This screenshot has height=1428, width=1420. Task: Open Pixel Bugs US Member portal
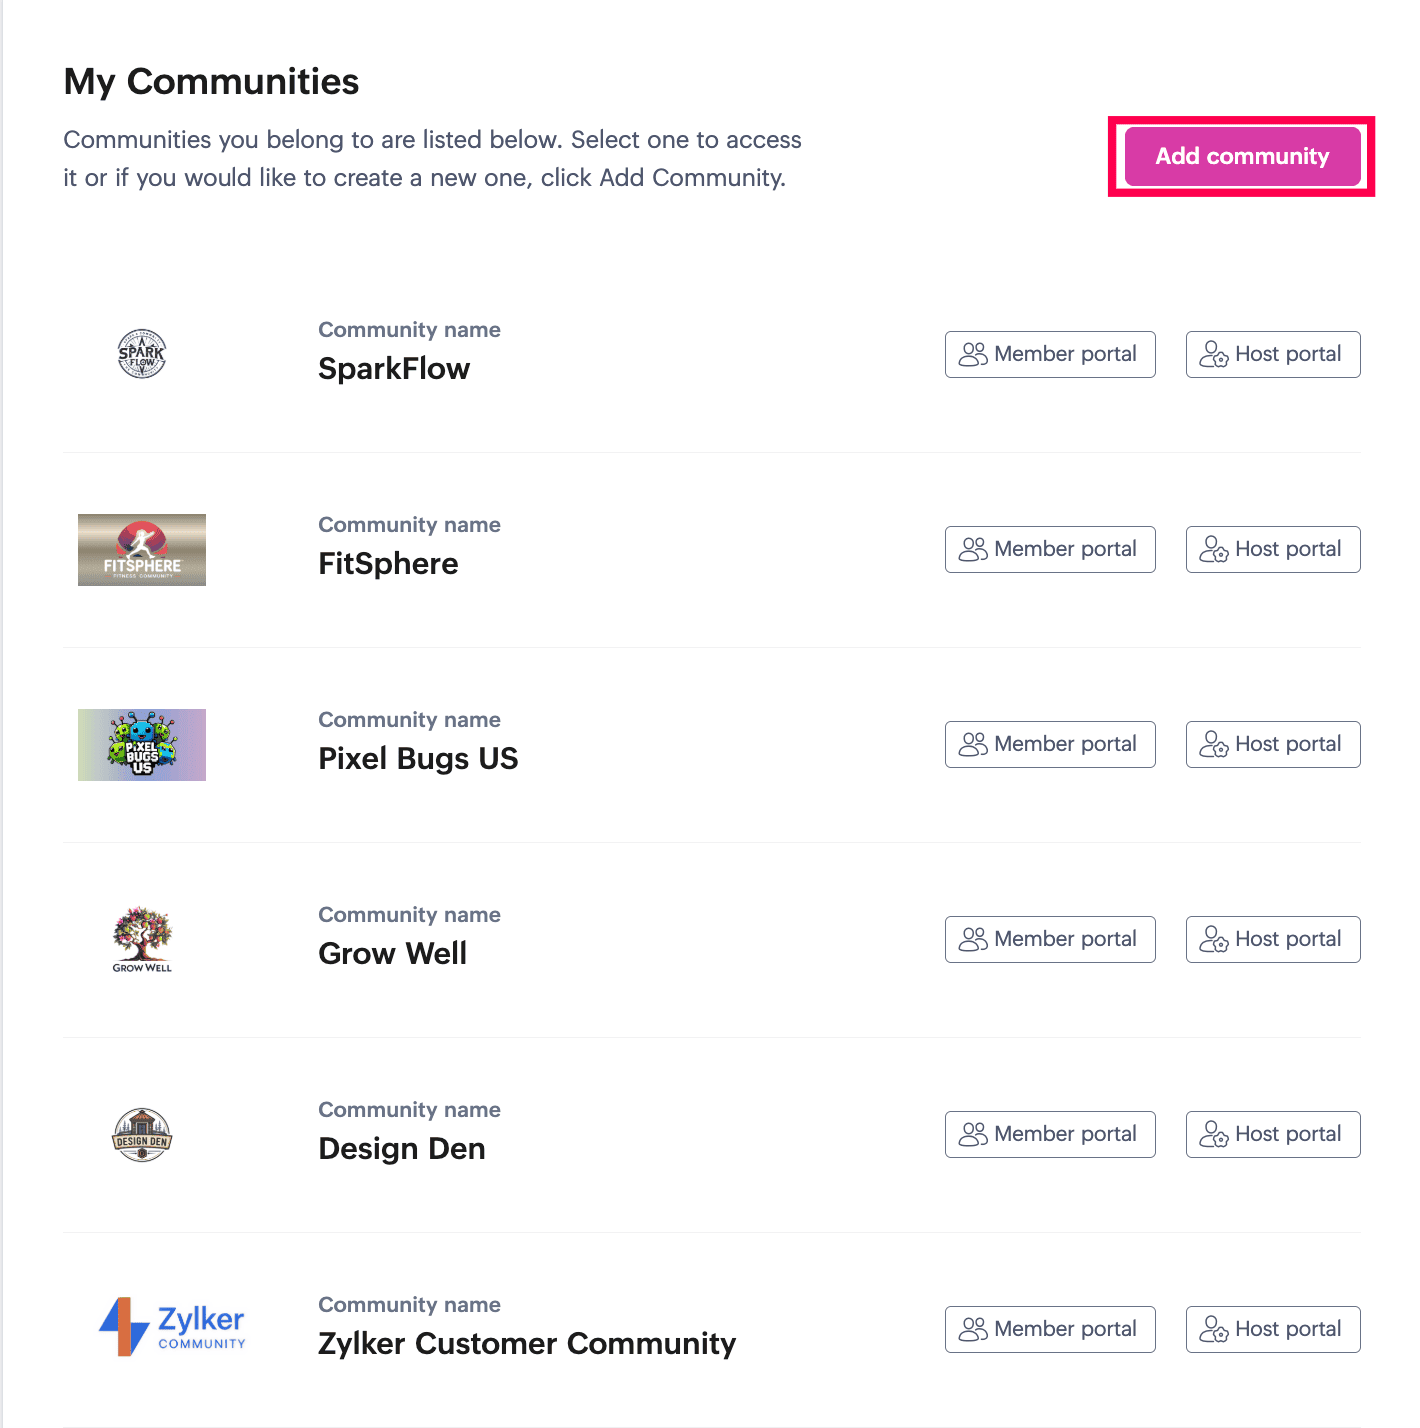point(1050,744)
